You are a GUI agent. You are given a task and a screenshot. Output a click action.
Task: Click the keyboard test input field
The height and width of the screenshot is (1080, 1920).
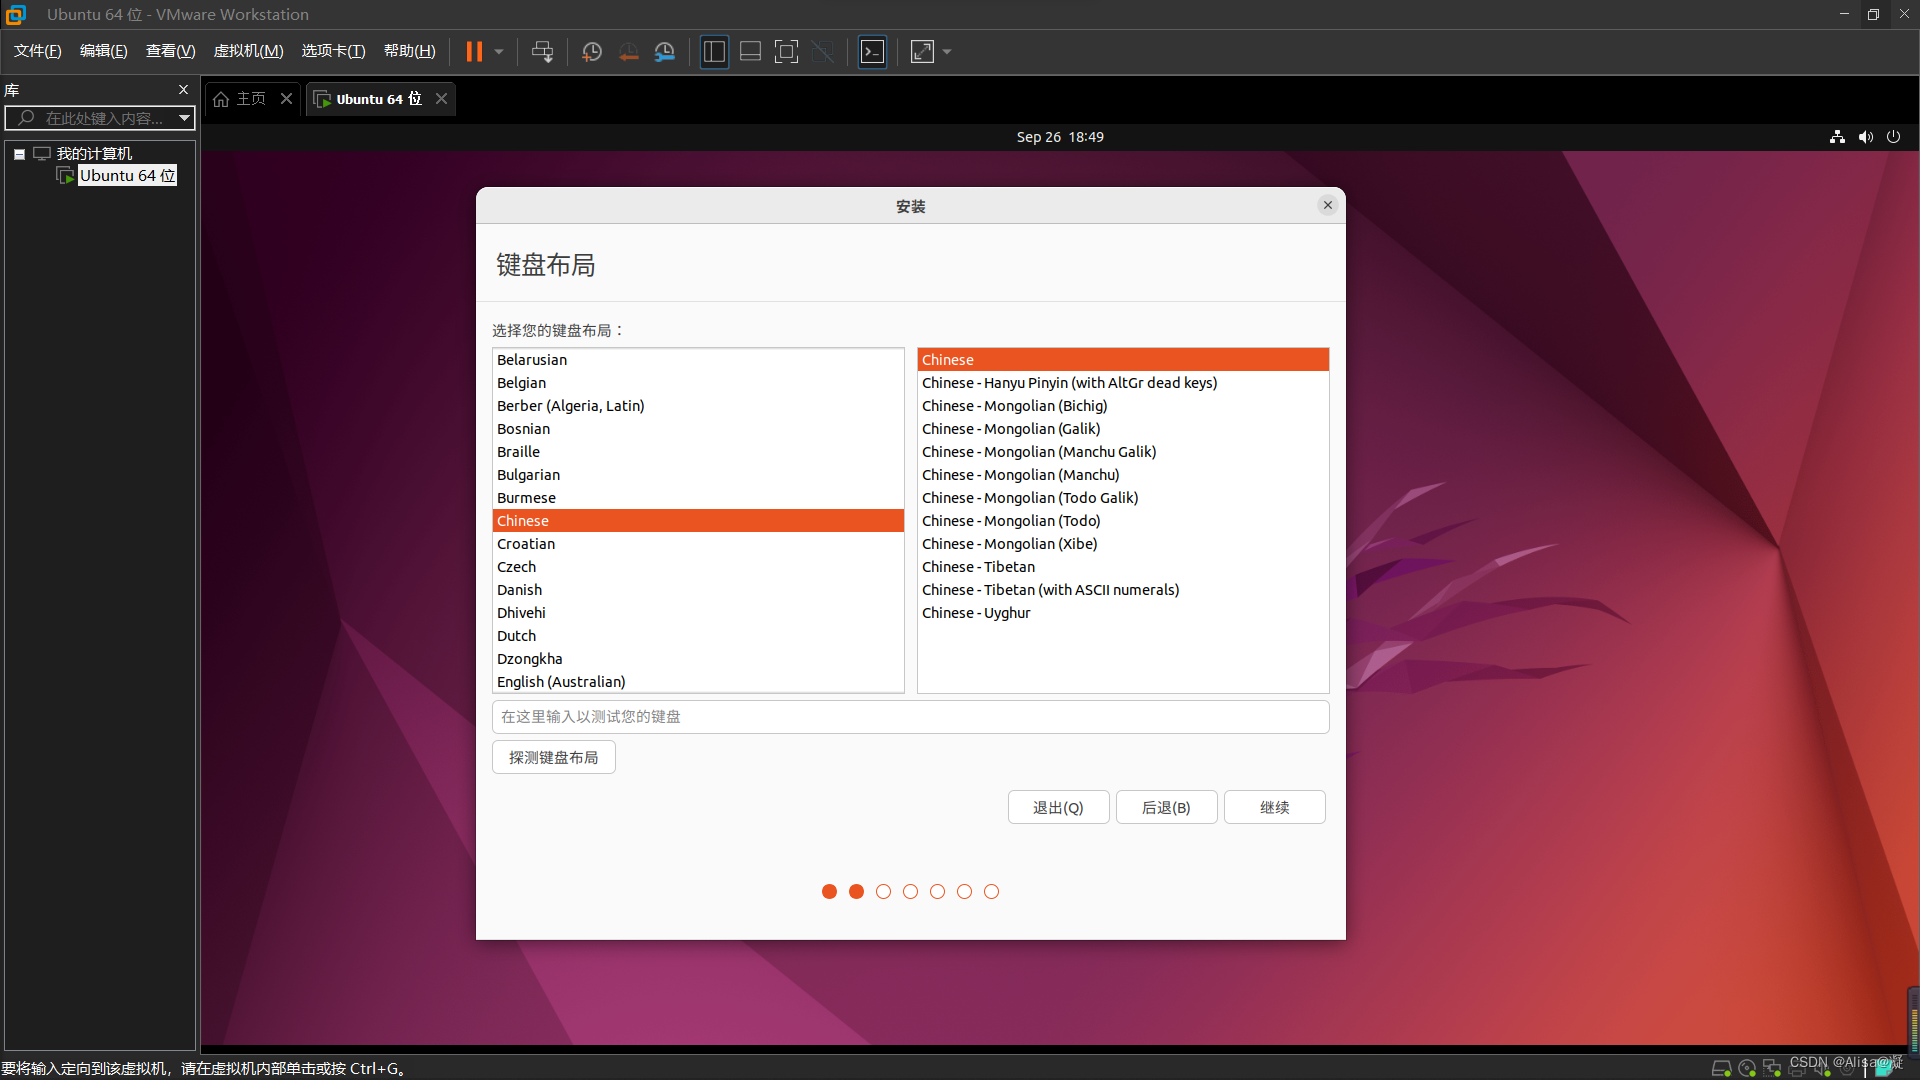tap(910, 717)
